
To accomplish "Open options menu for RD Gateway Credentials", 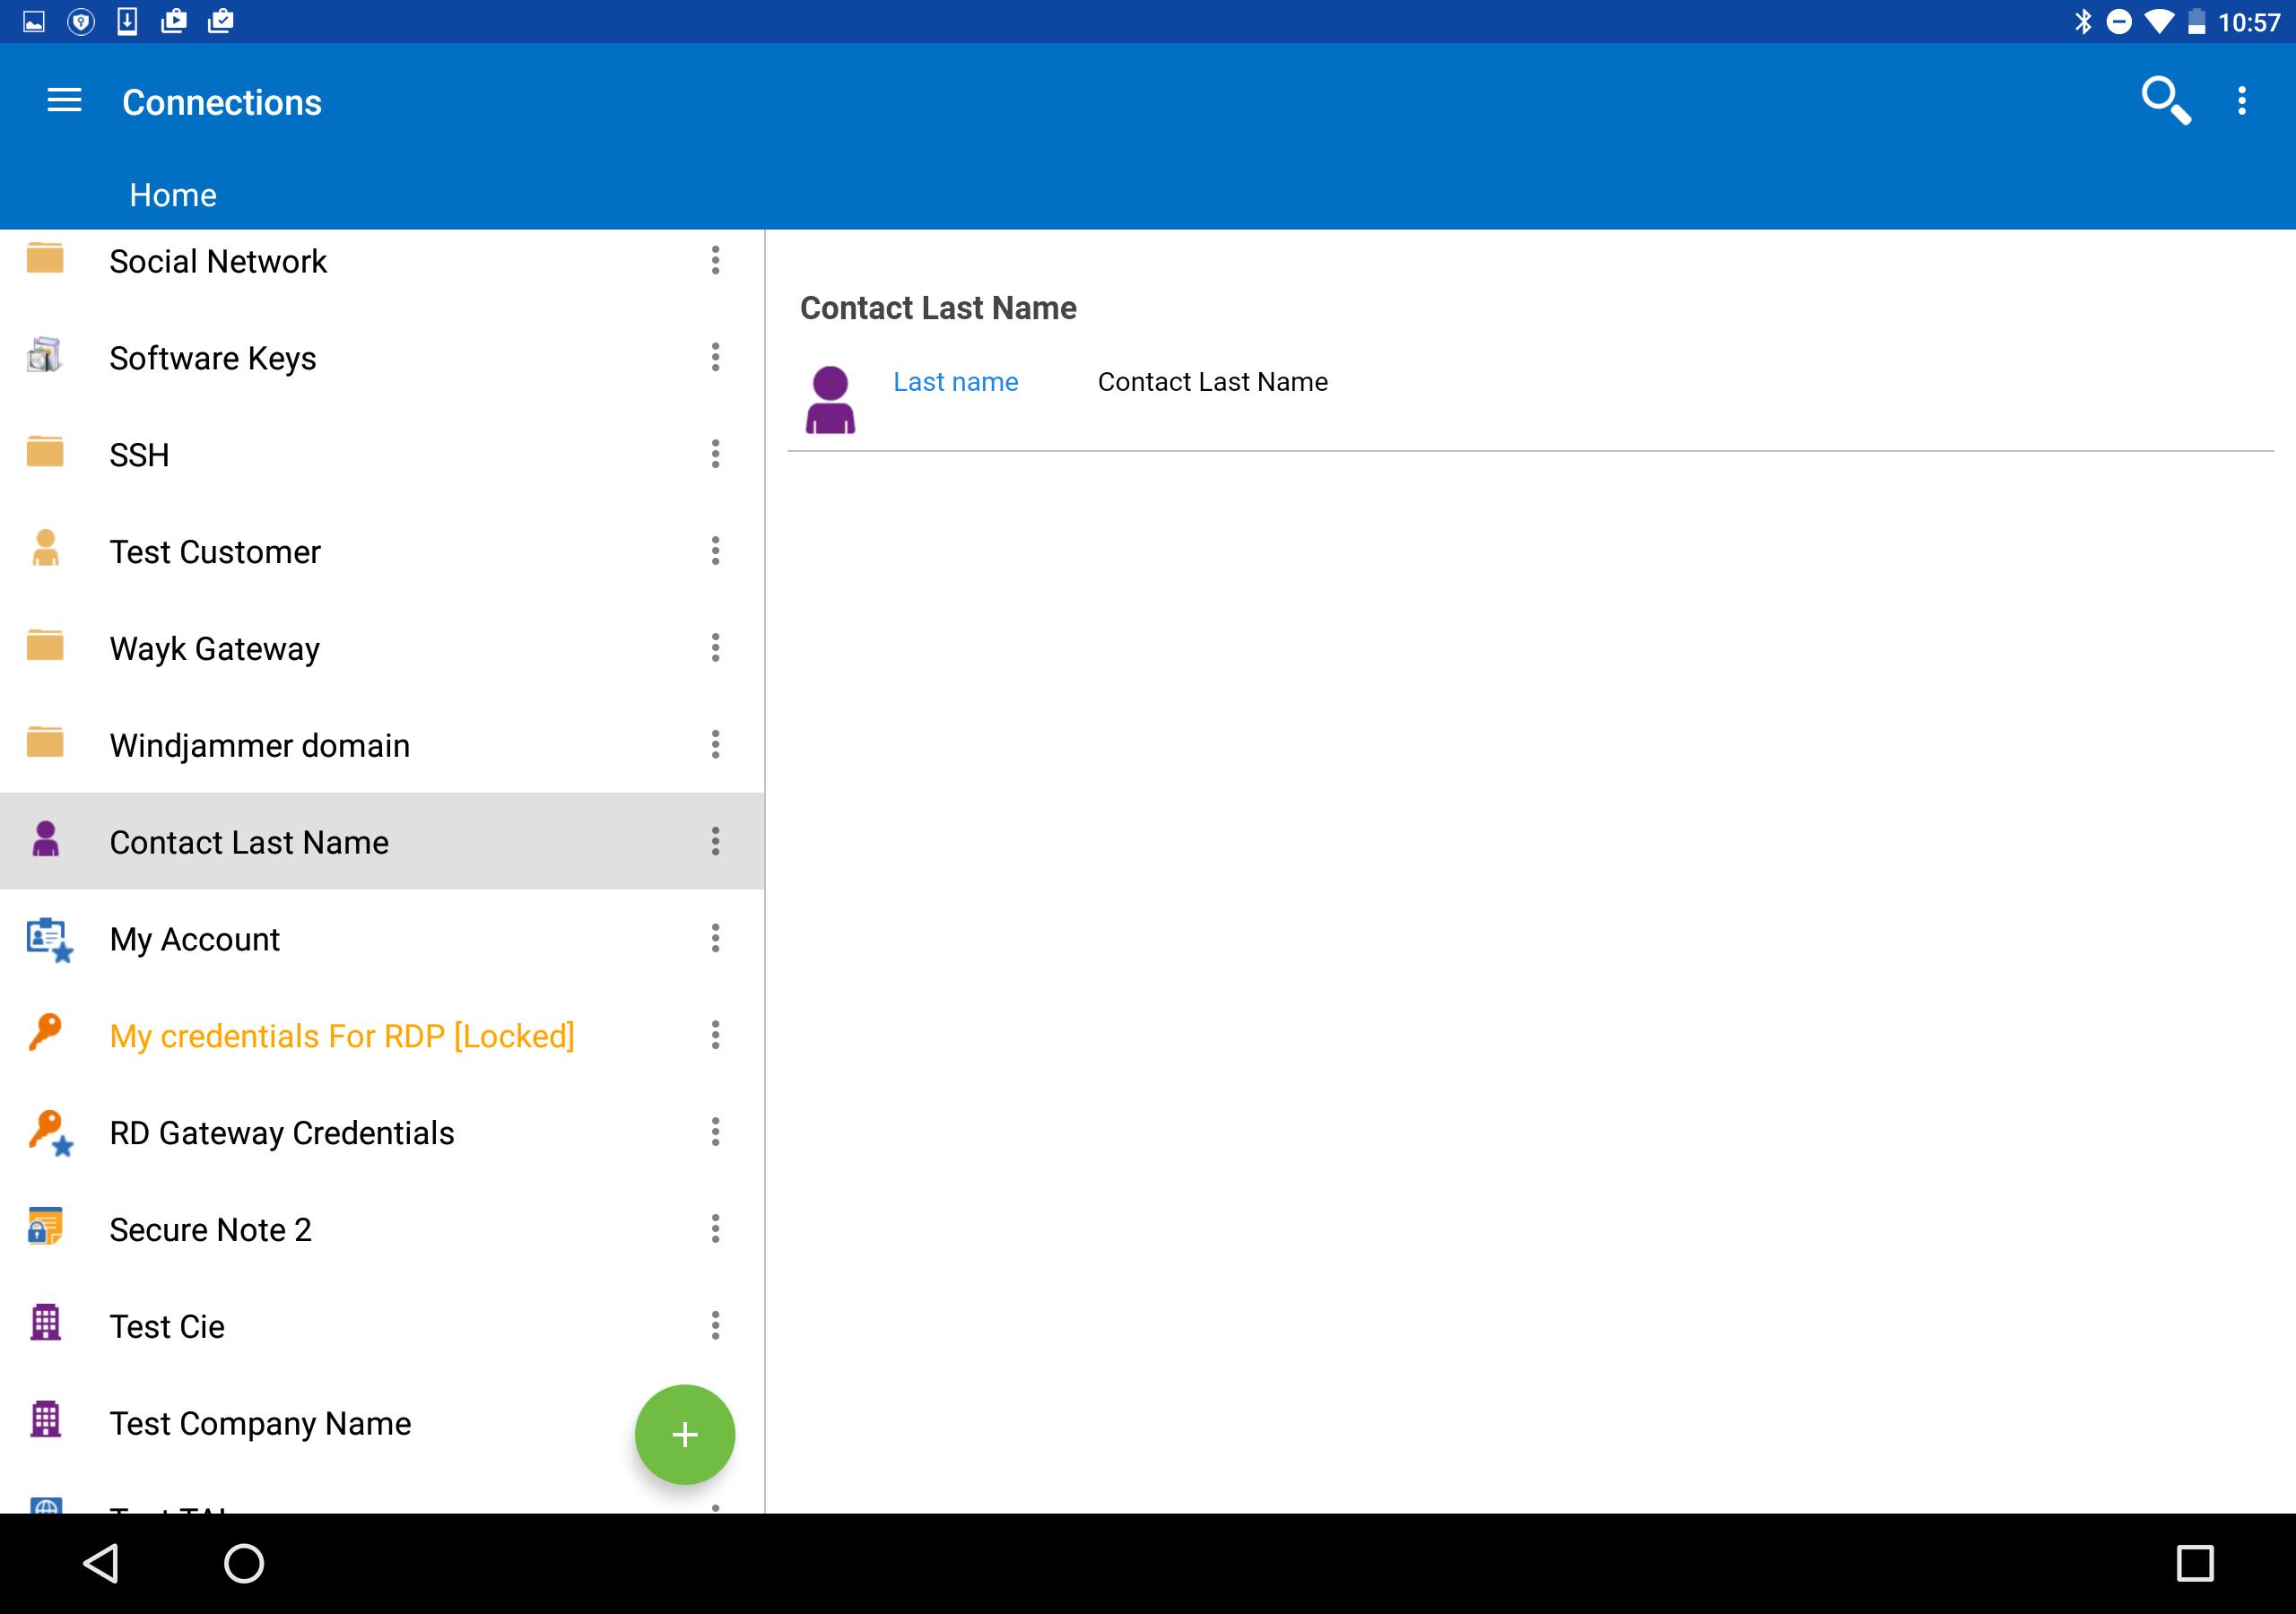I will (715, 1133).
